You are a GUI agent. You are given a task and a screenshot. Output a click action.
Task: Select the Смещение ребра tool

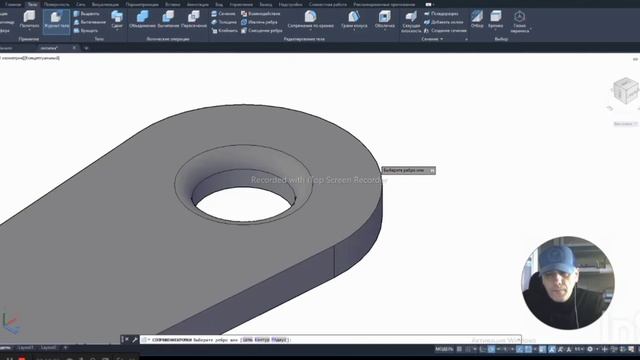(262, 31)
